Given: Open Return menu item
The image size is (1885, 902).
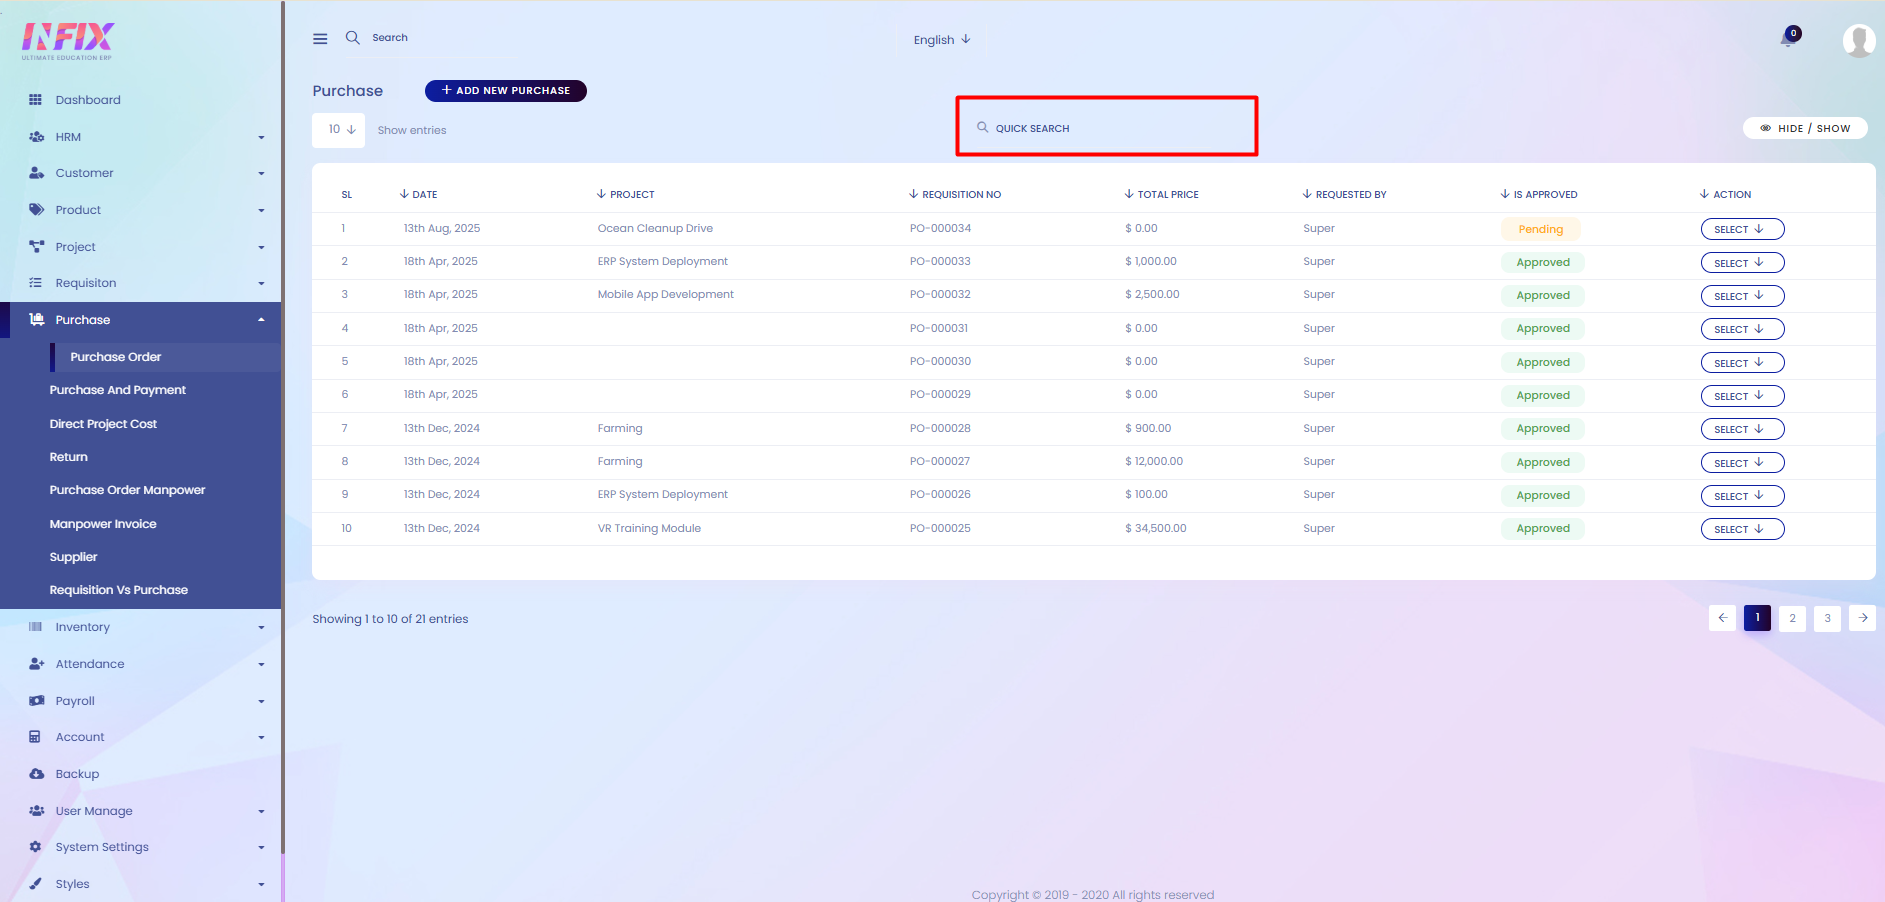Looking at the screenshot, I should pyautogui.click(x=68, y=457).
